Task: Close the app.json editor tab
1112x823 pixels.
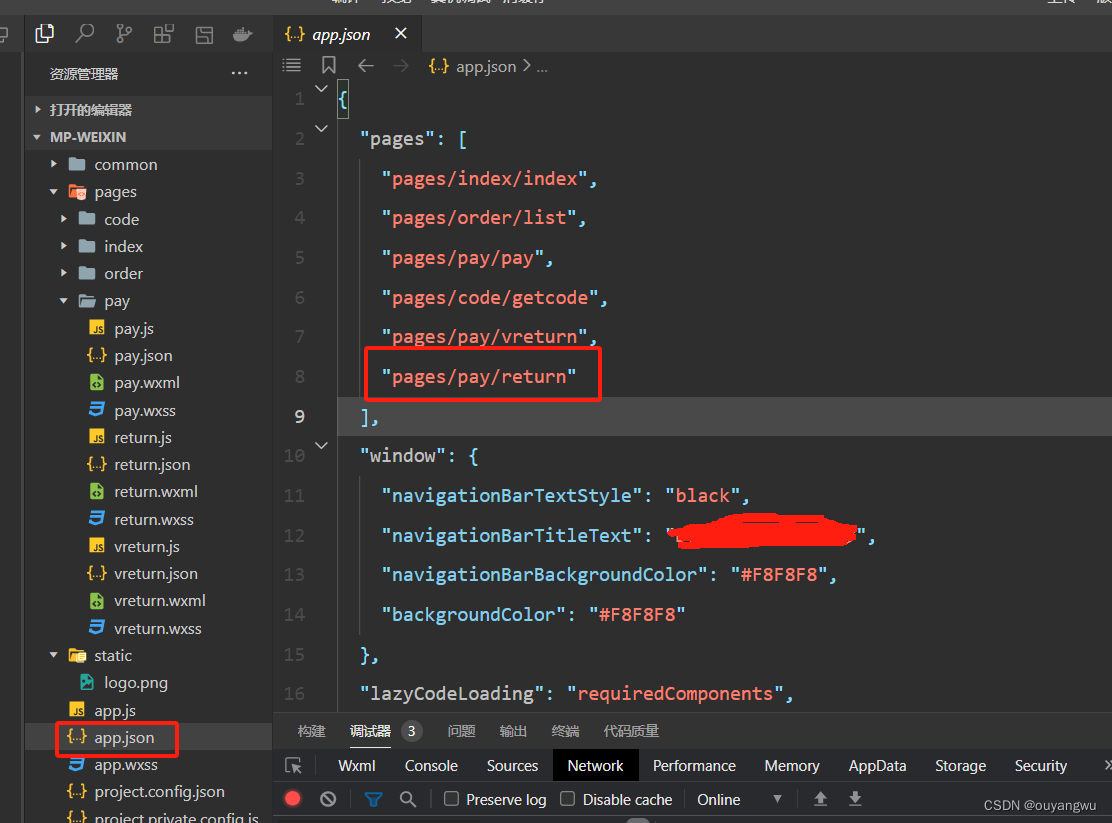Action: tap(401, 34)
